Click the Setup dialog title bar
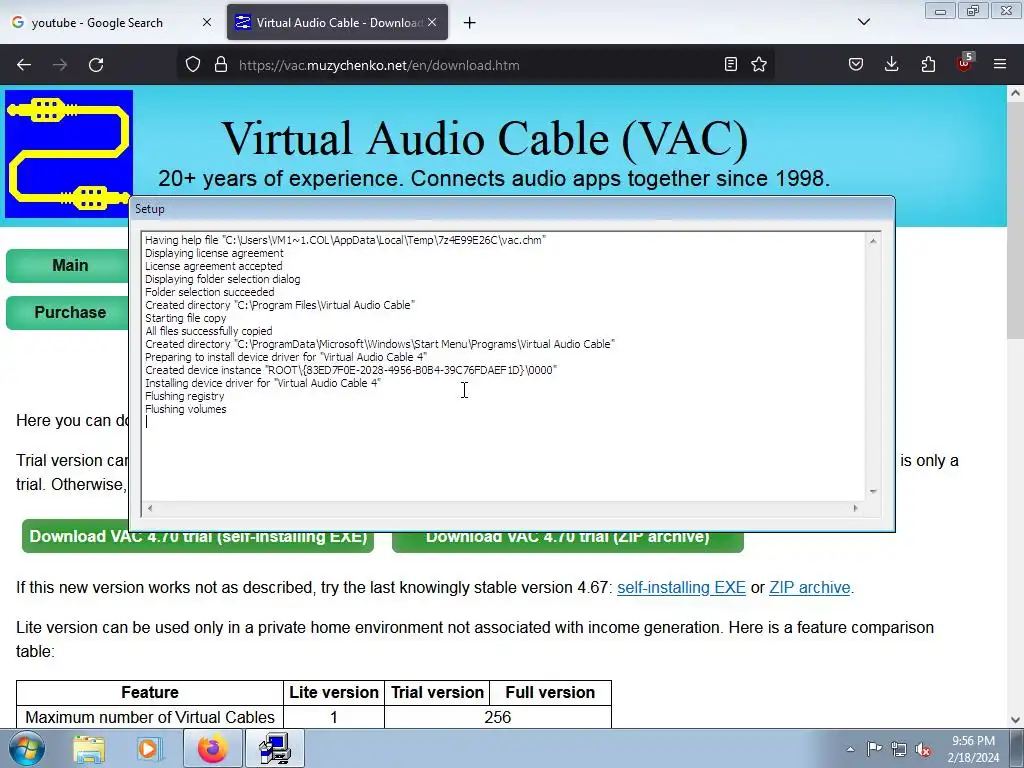1024x768 pixels. click(512, 209)
